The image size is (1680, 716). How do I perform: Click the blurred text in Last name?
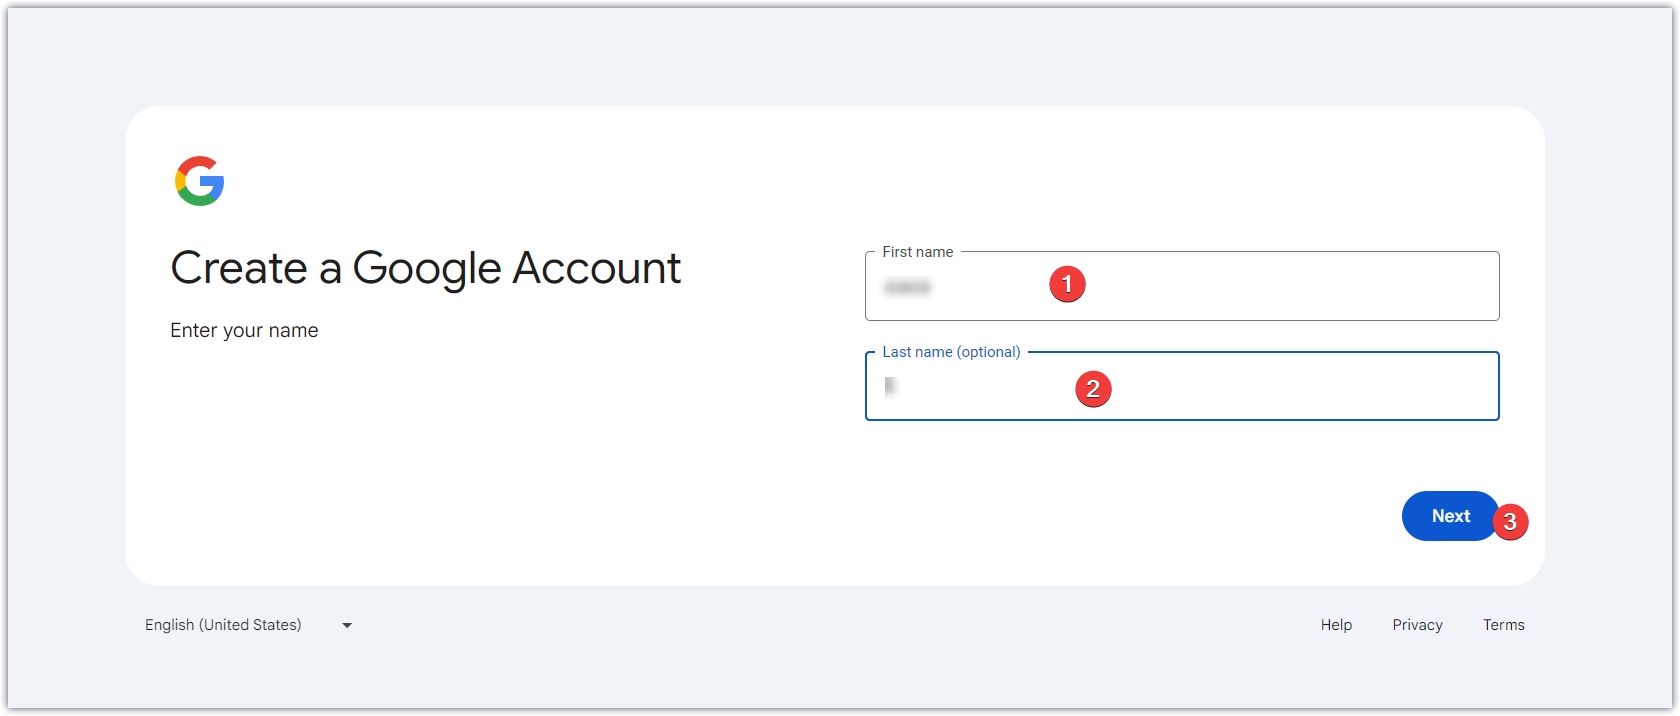(890, 386)
